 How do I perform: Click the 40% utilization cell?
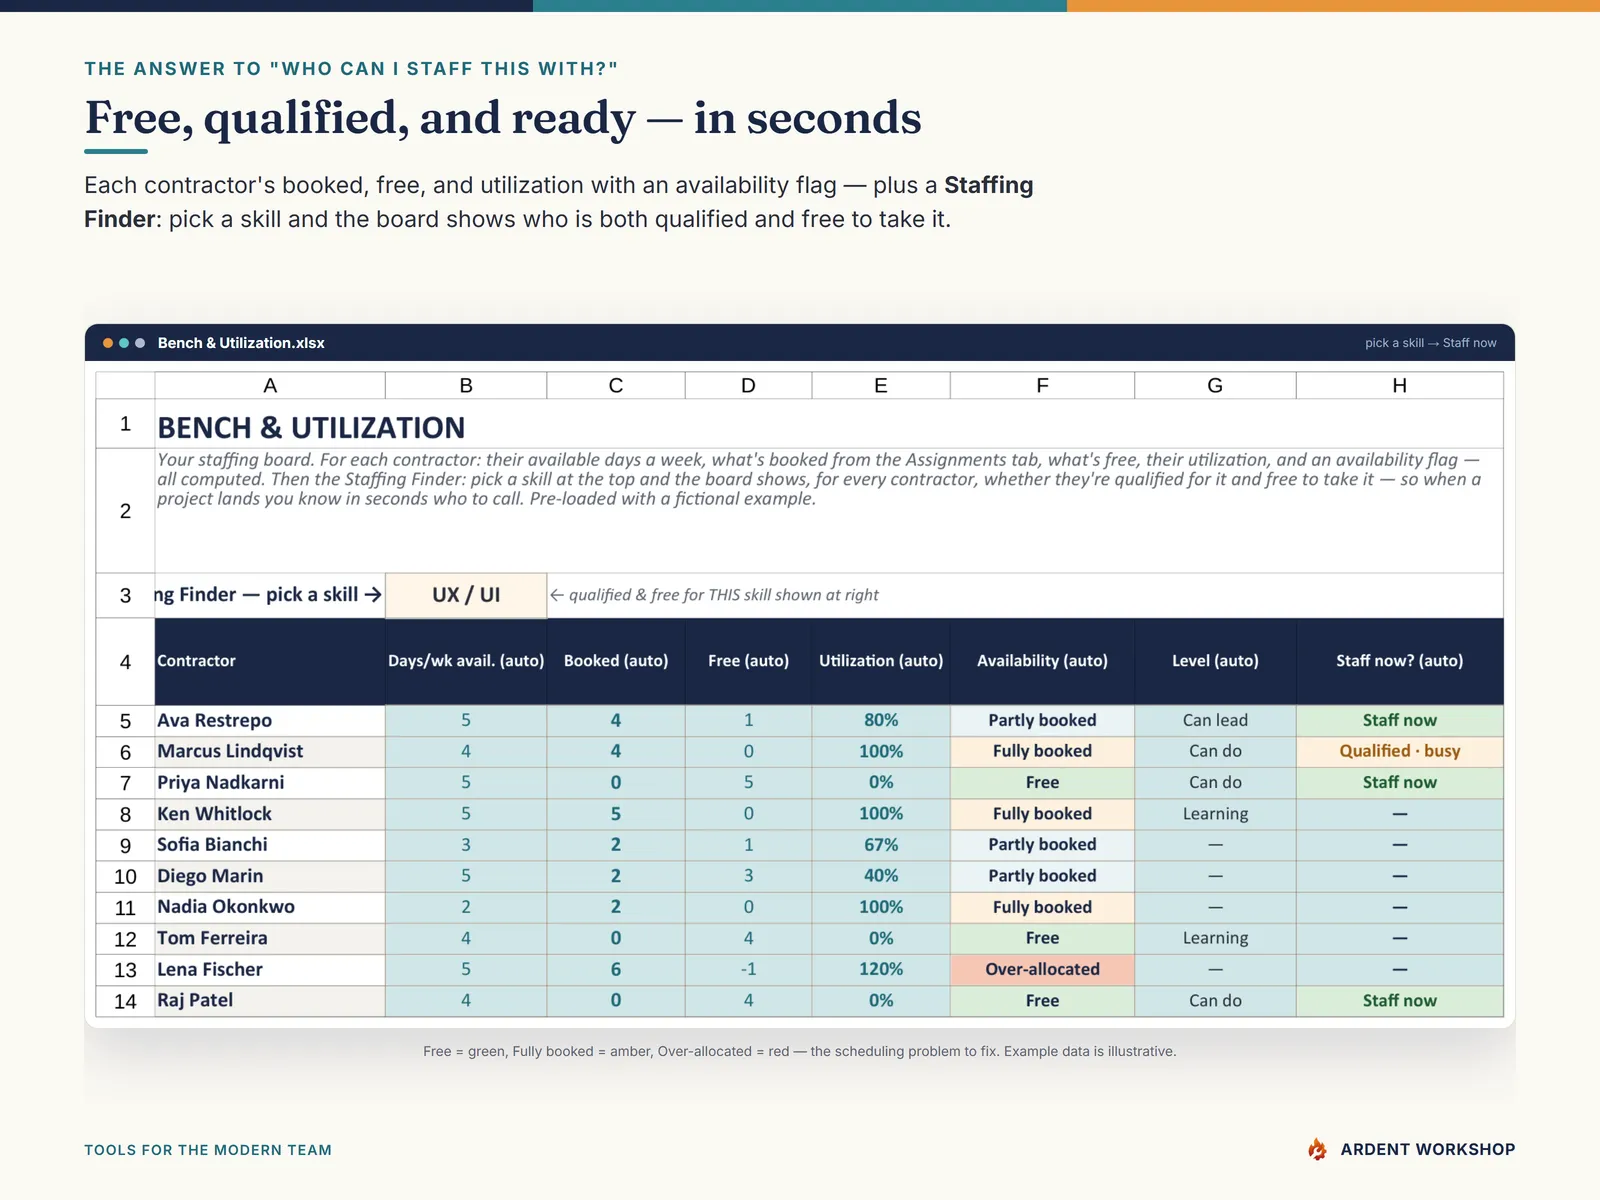(881, 876)
